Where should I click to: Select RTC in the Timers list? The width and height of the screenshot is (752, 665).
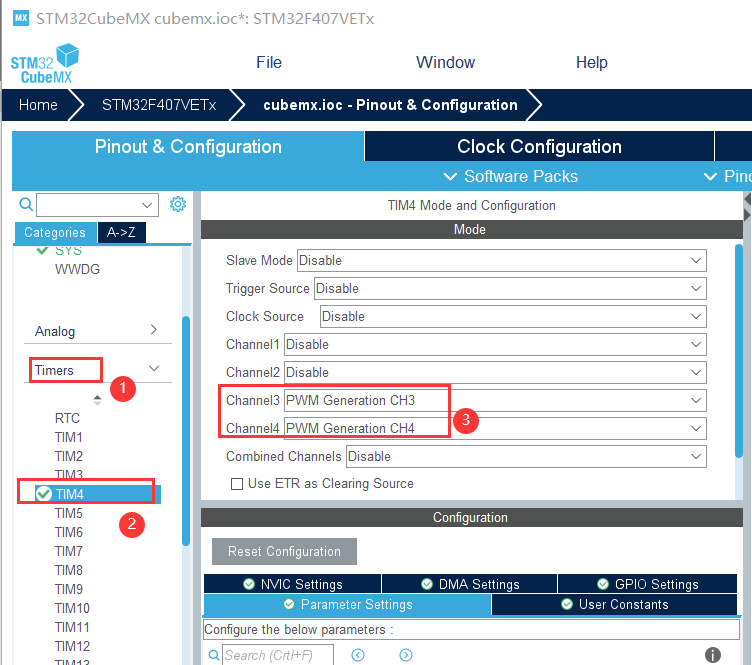click(x=67, y=418)
